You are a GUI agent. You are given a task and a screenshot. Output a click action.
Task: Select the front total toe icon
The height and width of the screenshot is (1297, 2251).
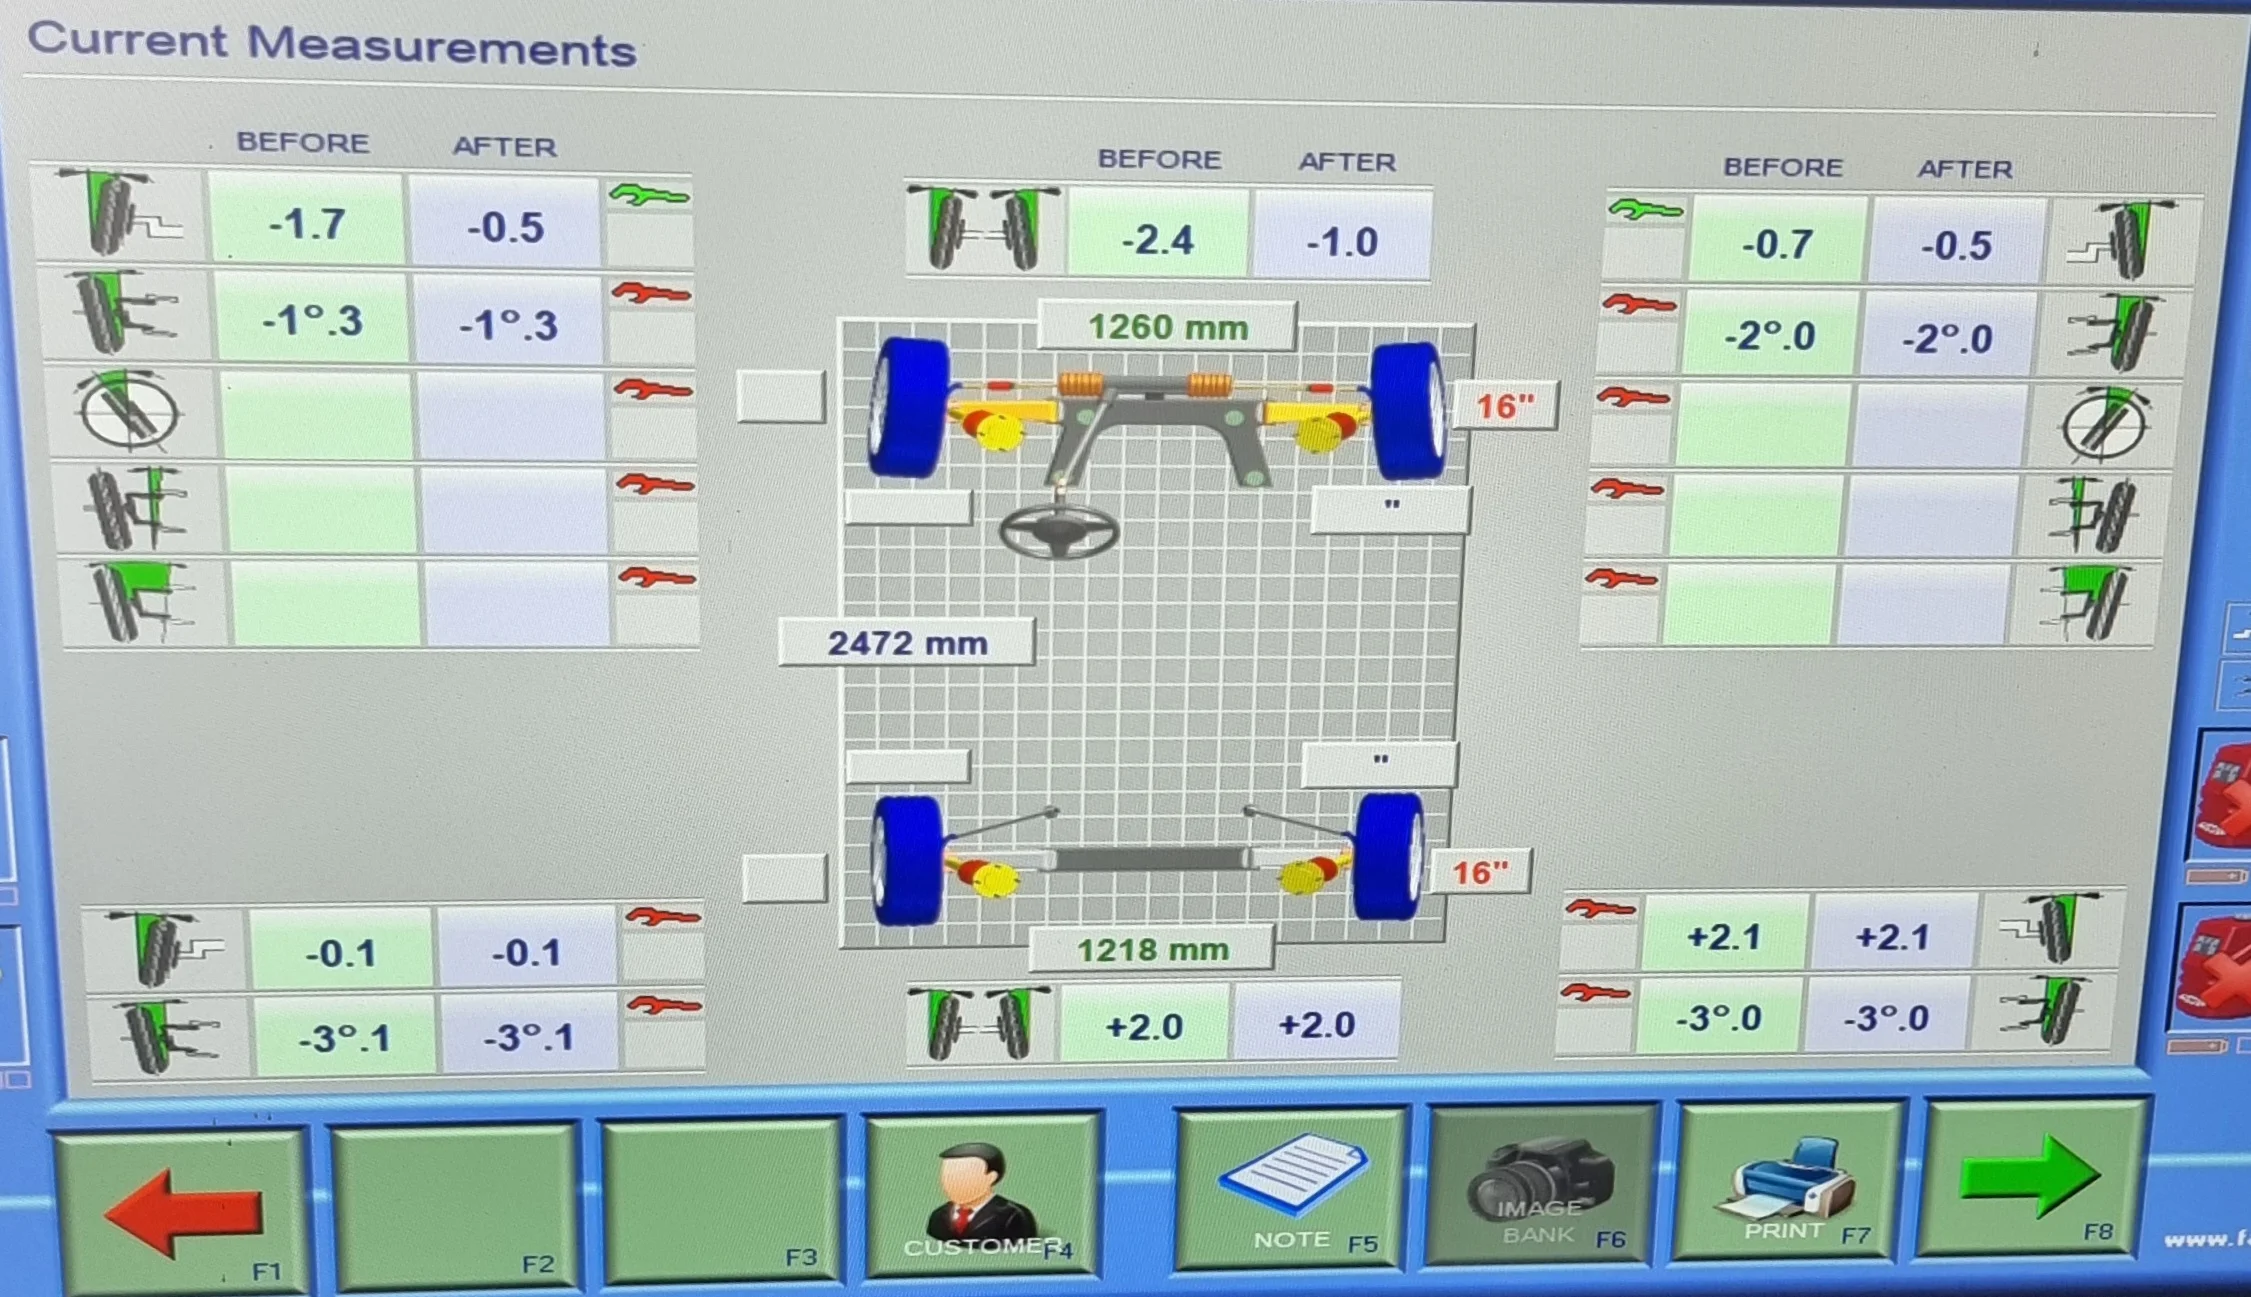(985, 228)
